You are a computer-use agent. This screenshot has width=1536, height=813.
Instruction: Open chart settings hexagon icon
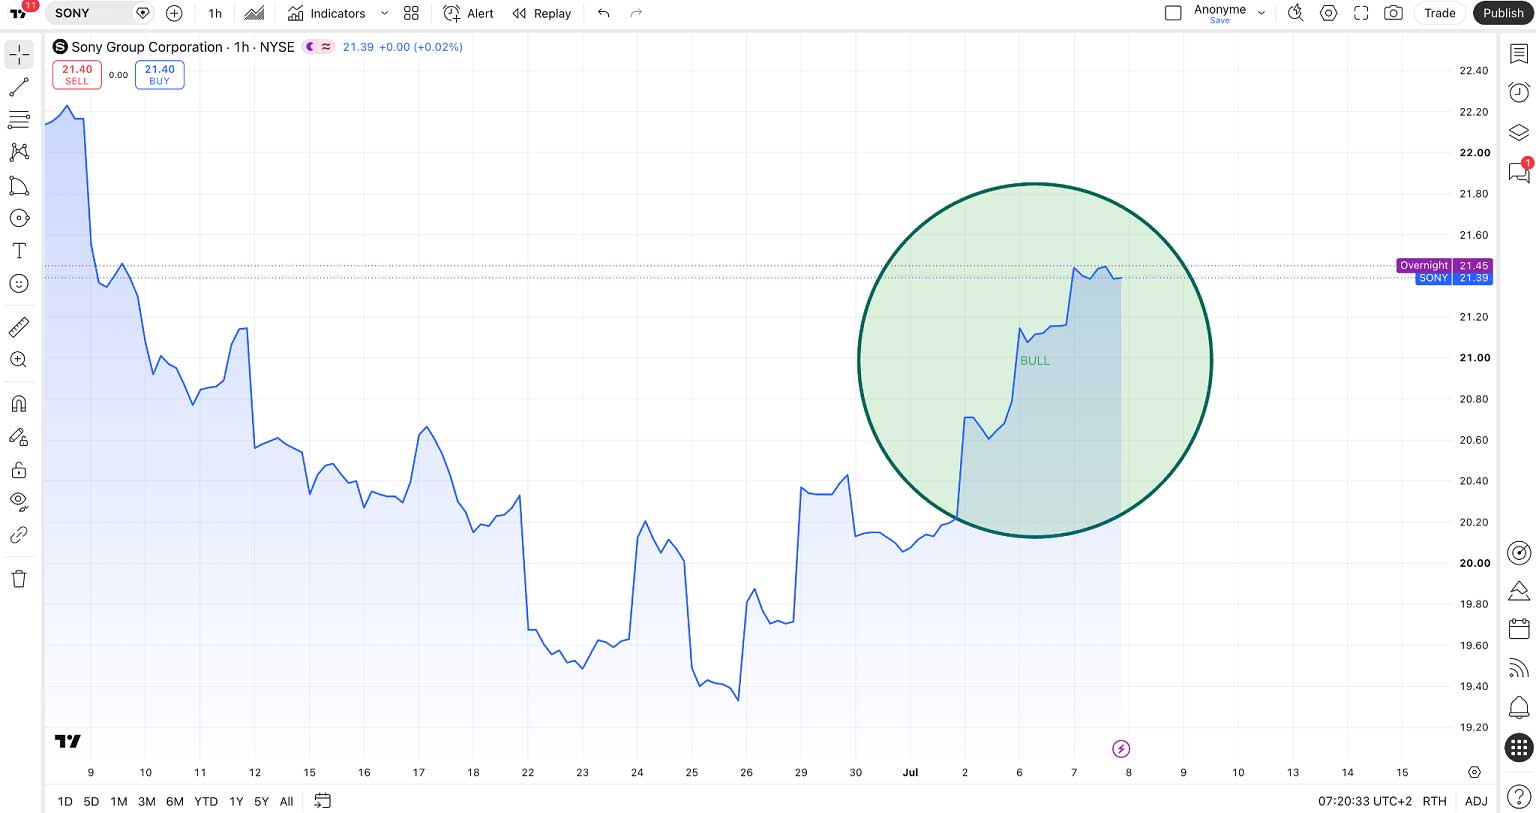pos(1329,13)
